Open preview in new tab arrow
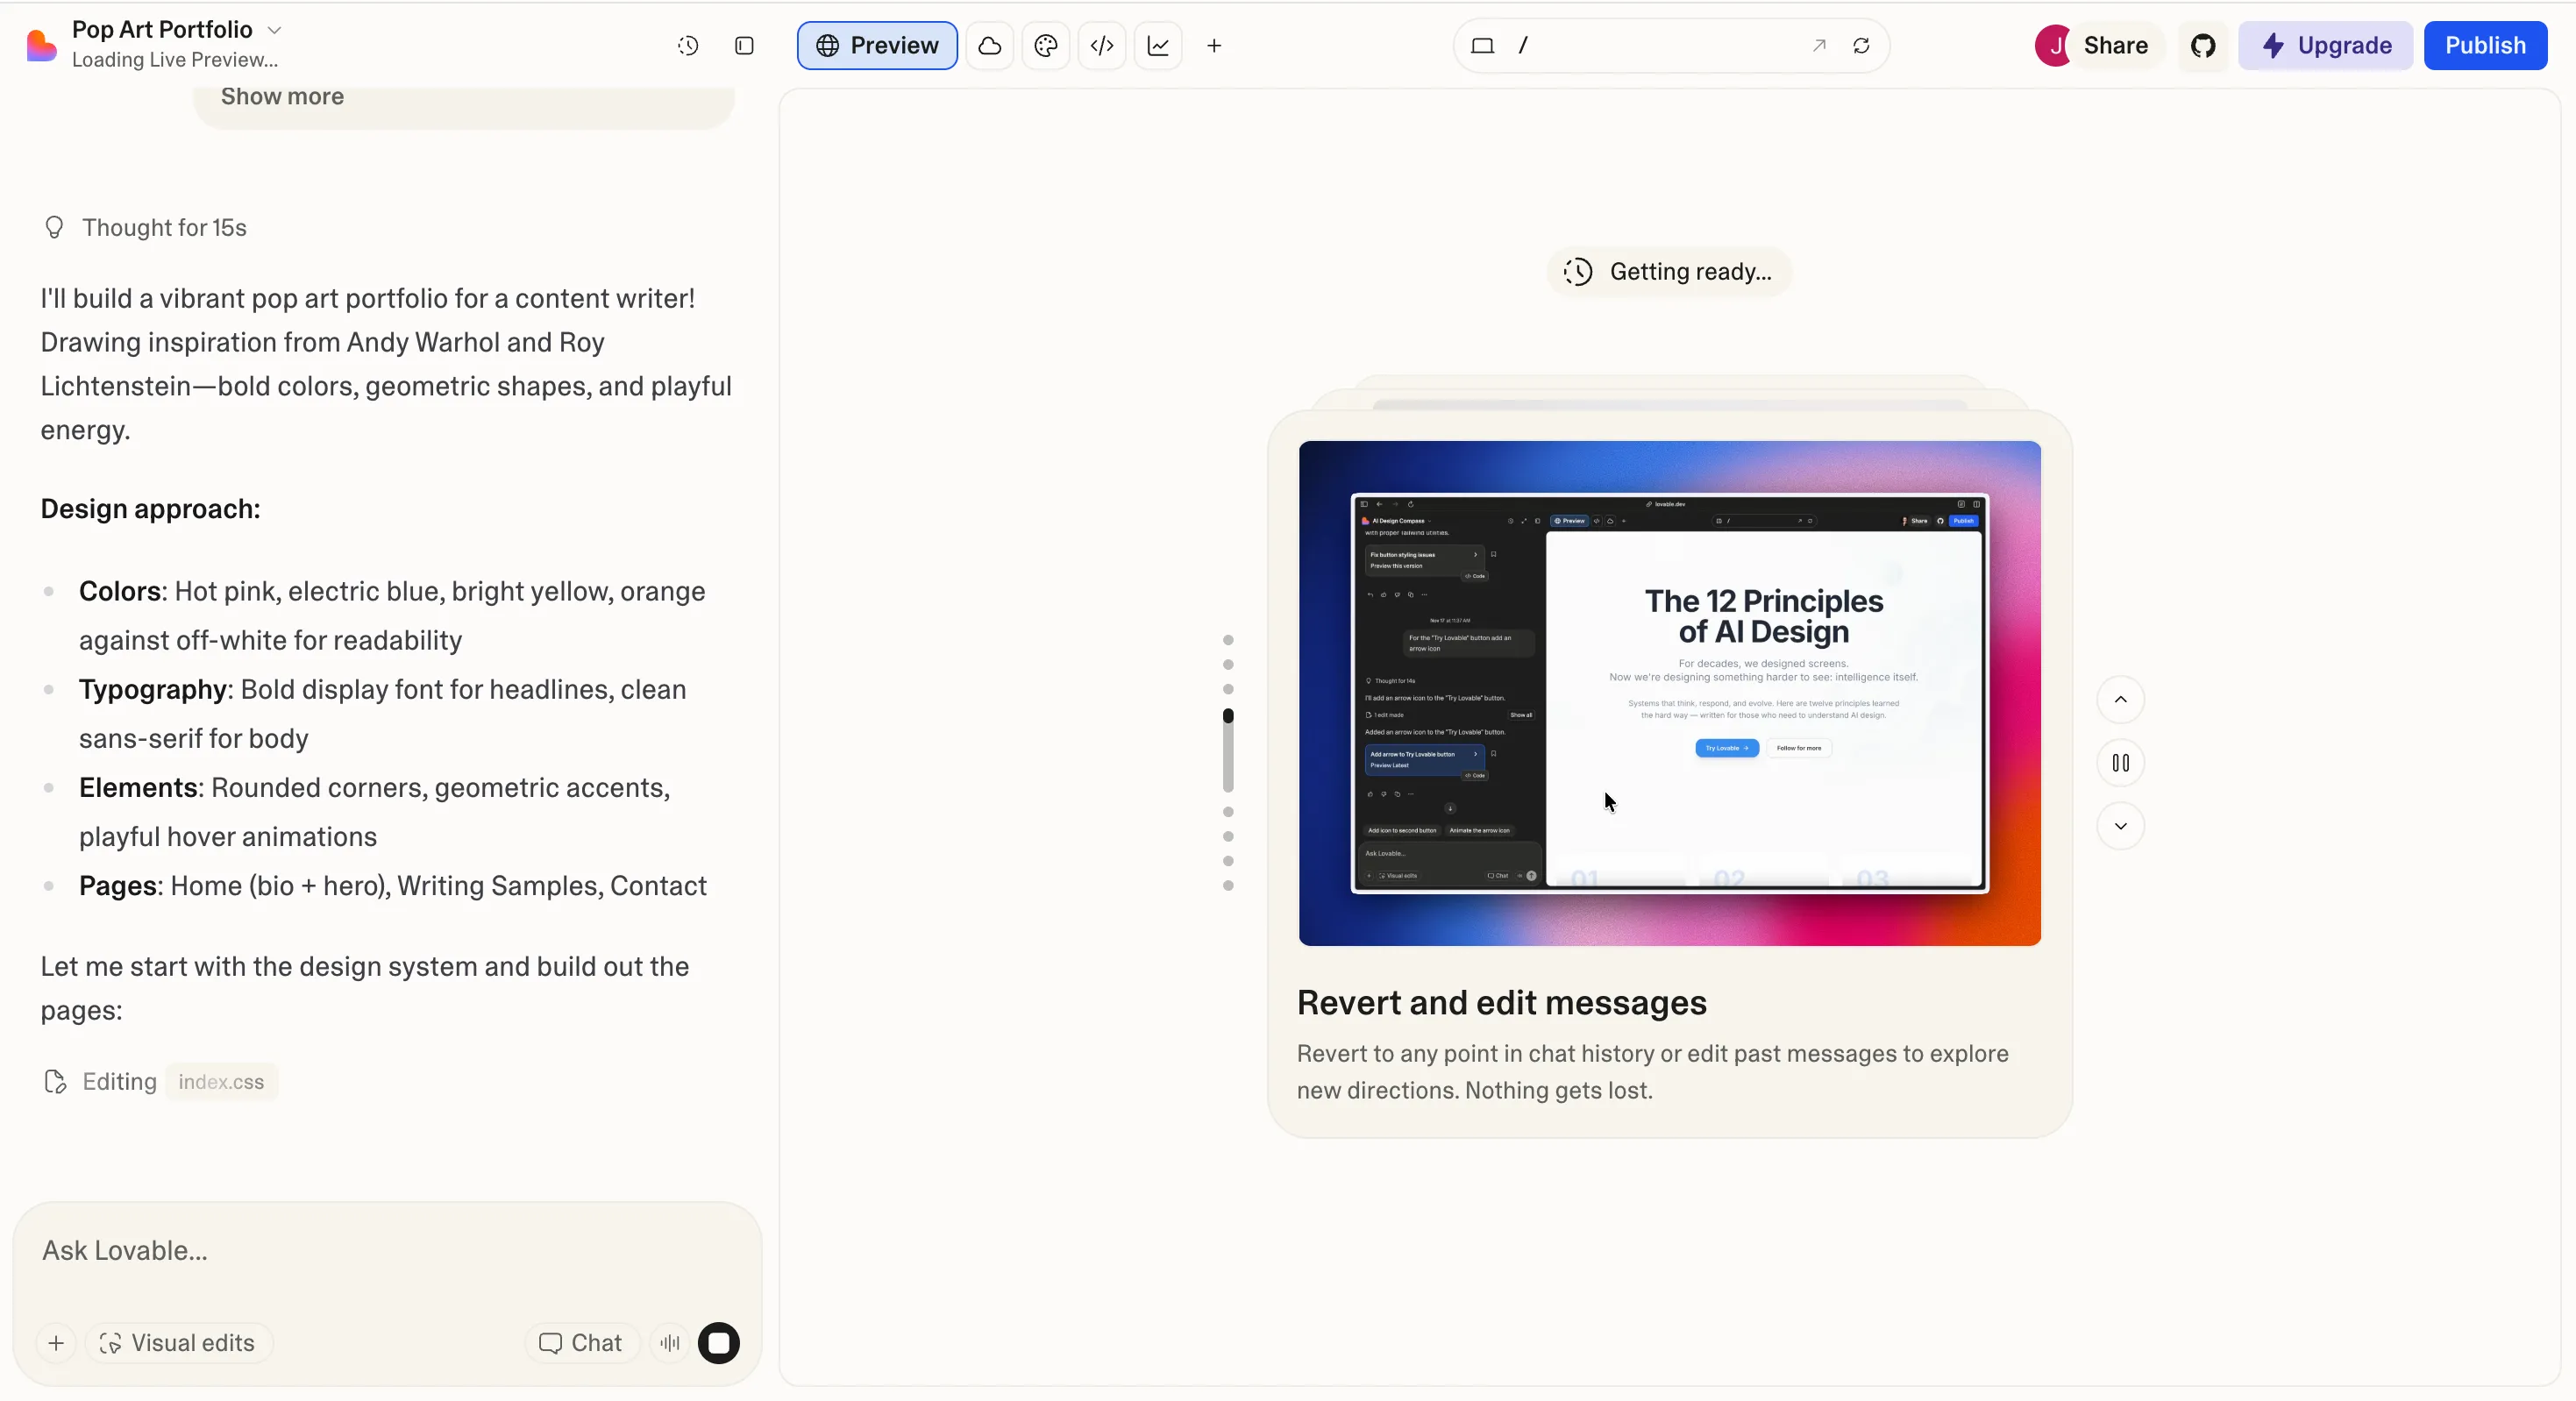Image resolution: width=2576 pixels, height=1401 pixels. point(1819,46)
